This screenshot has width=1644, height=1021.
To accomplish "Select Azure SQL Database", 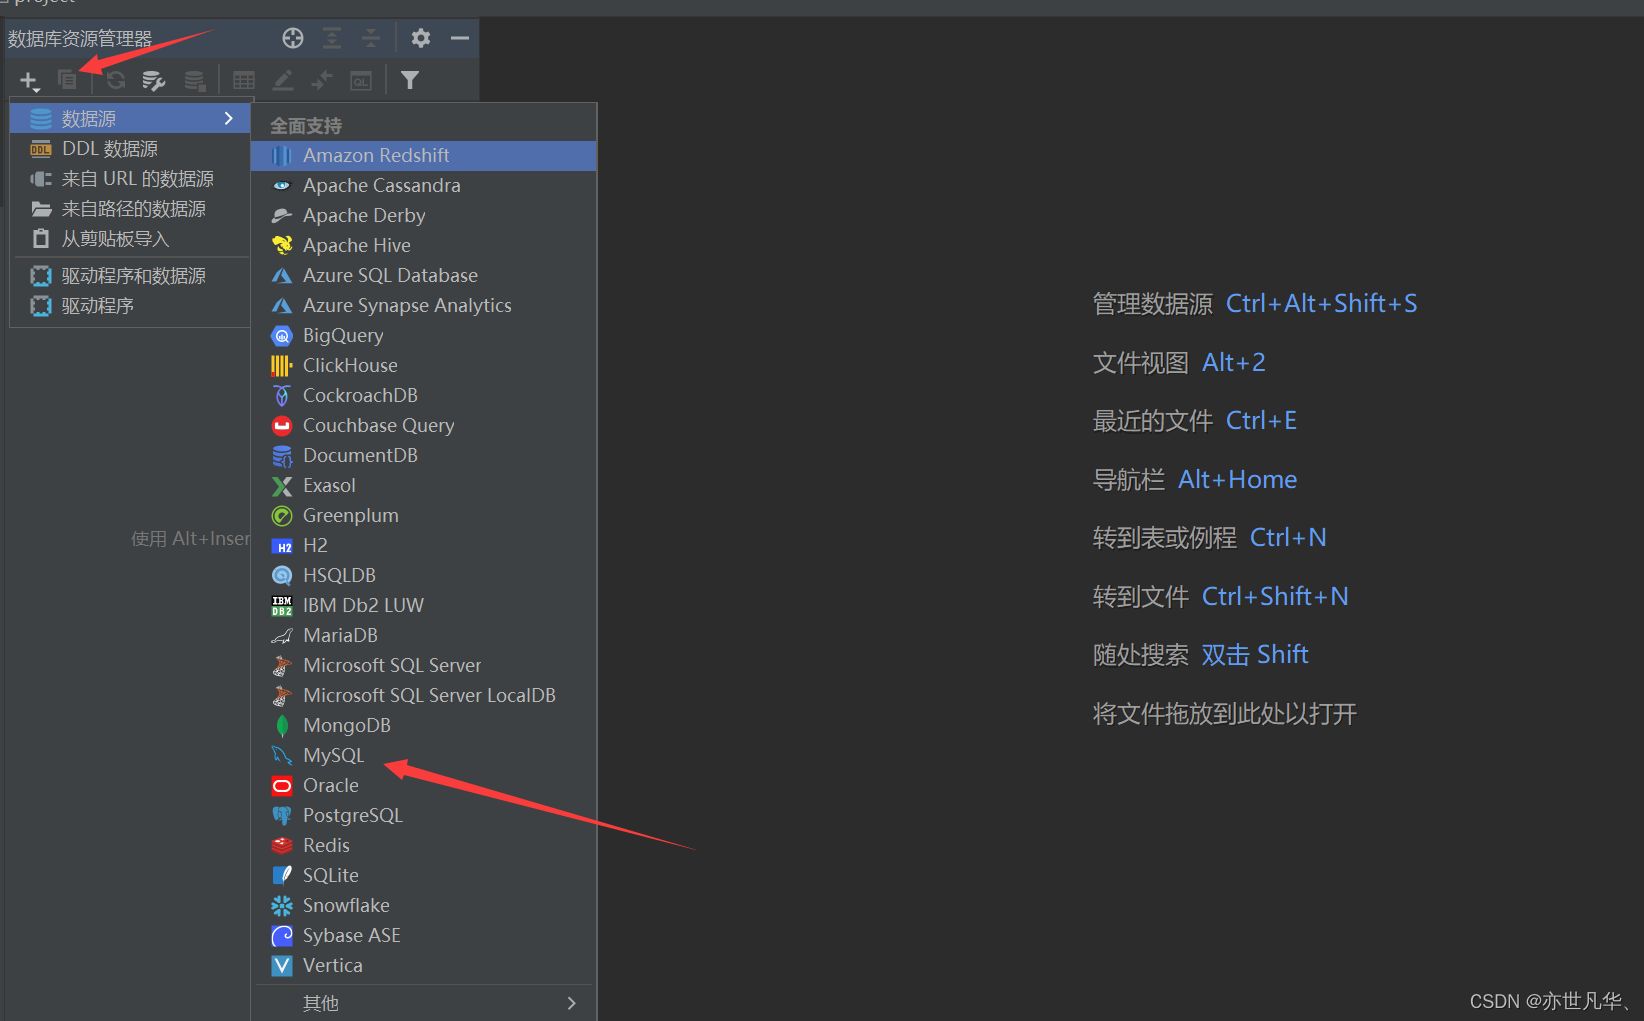I will [x=424, y=275].
